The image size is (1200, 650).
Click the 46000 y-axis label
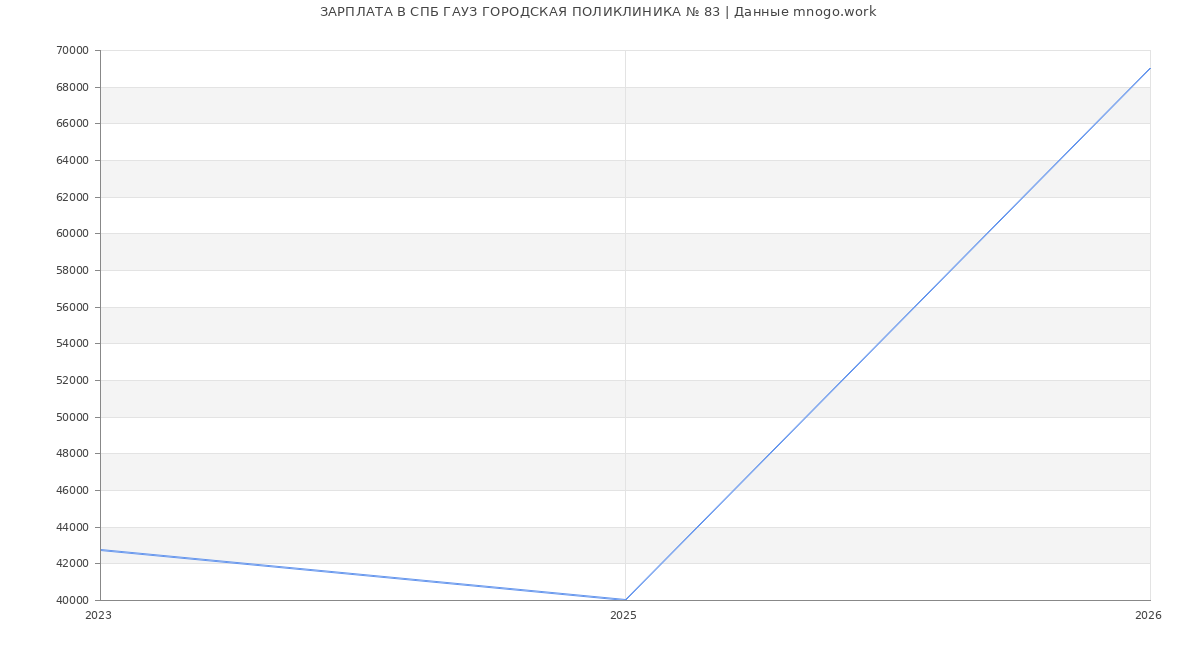[x=72, y=490]
